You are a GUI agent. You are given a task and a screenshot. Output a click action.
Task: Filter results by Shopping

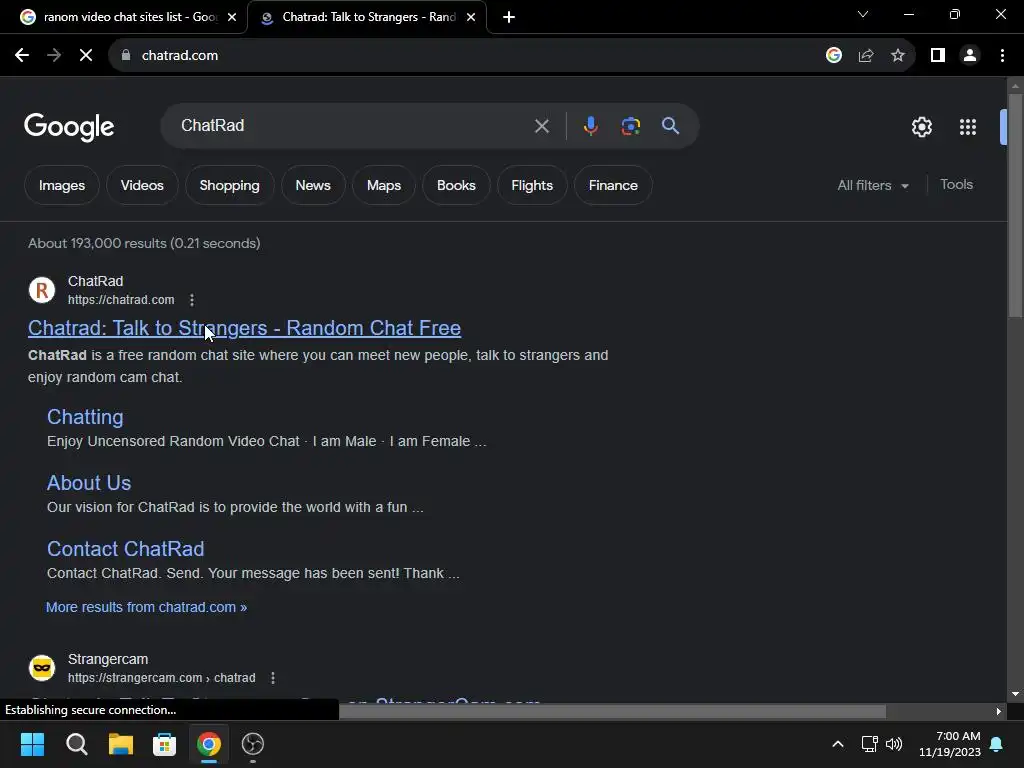point(229,185)
